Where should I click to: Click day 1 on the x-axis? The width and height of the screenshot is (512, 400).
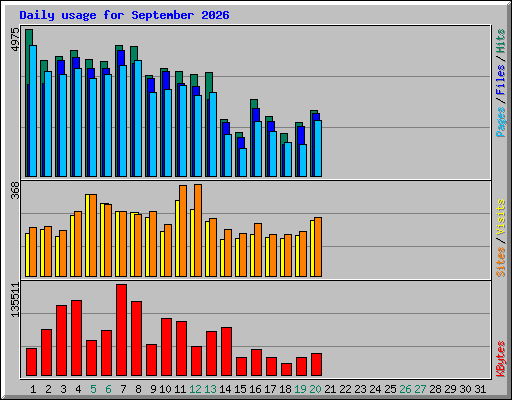click(x=33, y=389)
